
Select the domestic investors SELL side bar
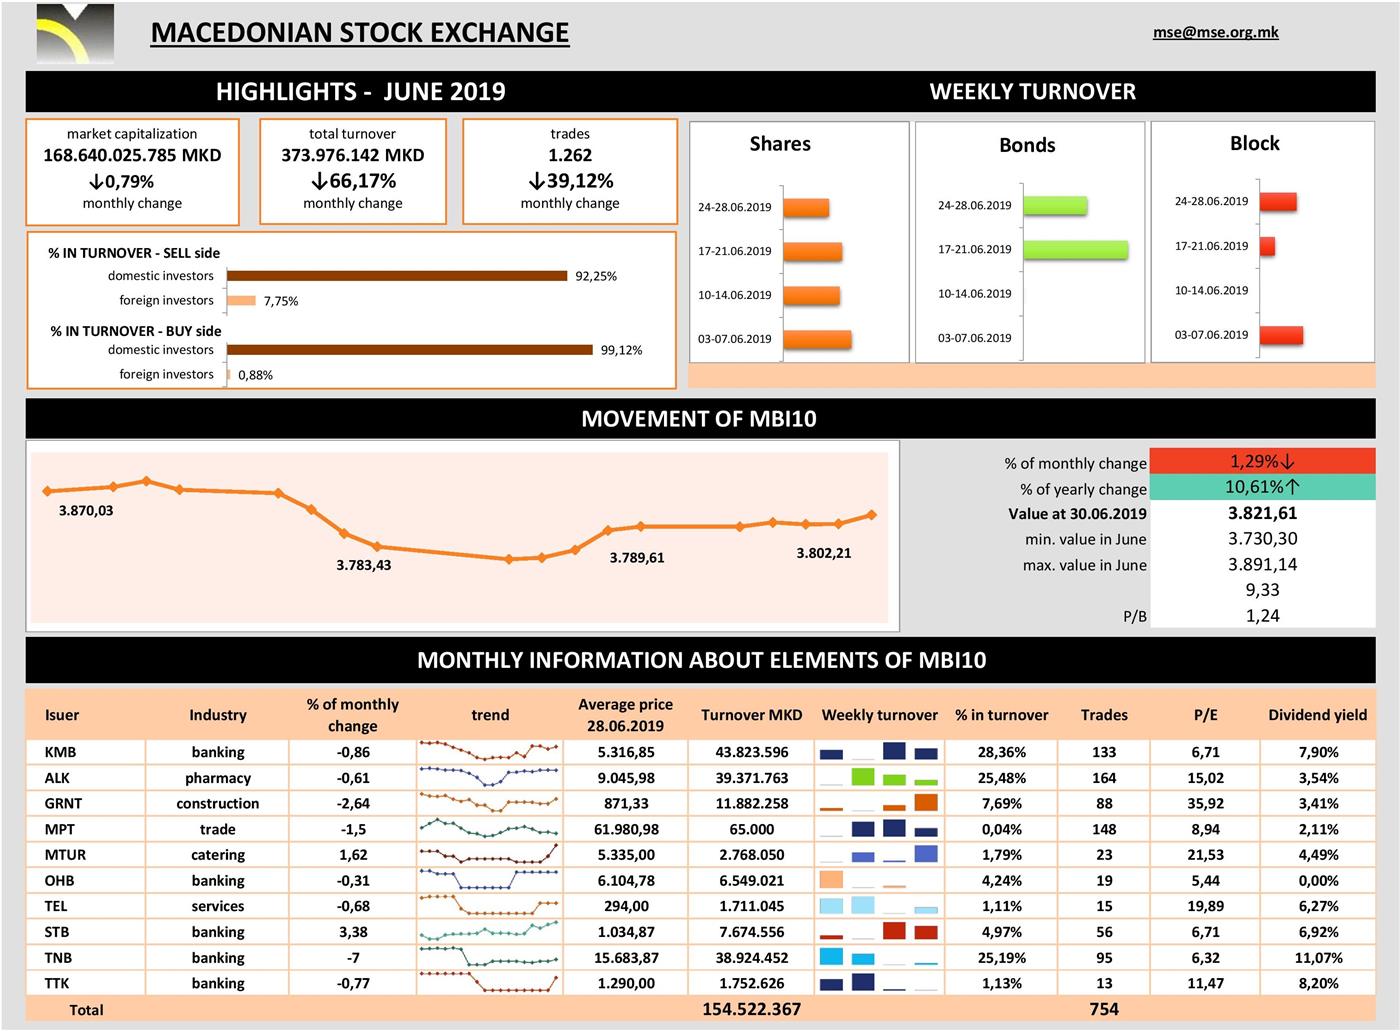tap(397, 276)
